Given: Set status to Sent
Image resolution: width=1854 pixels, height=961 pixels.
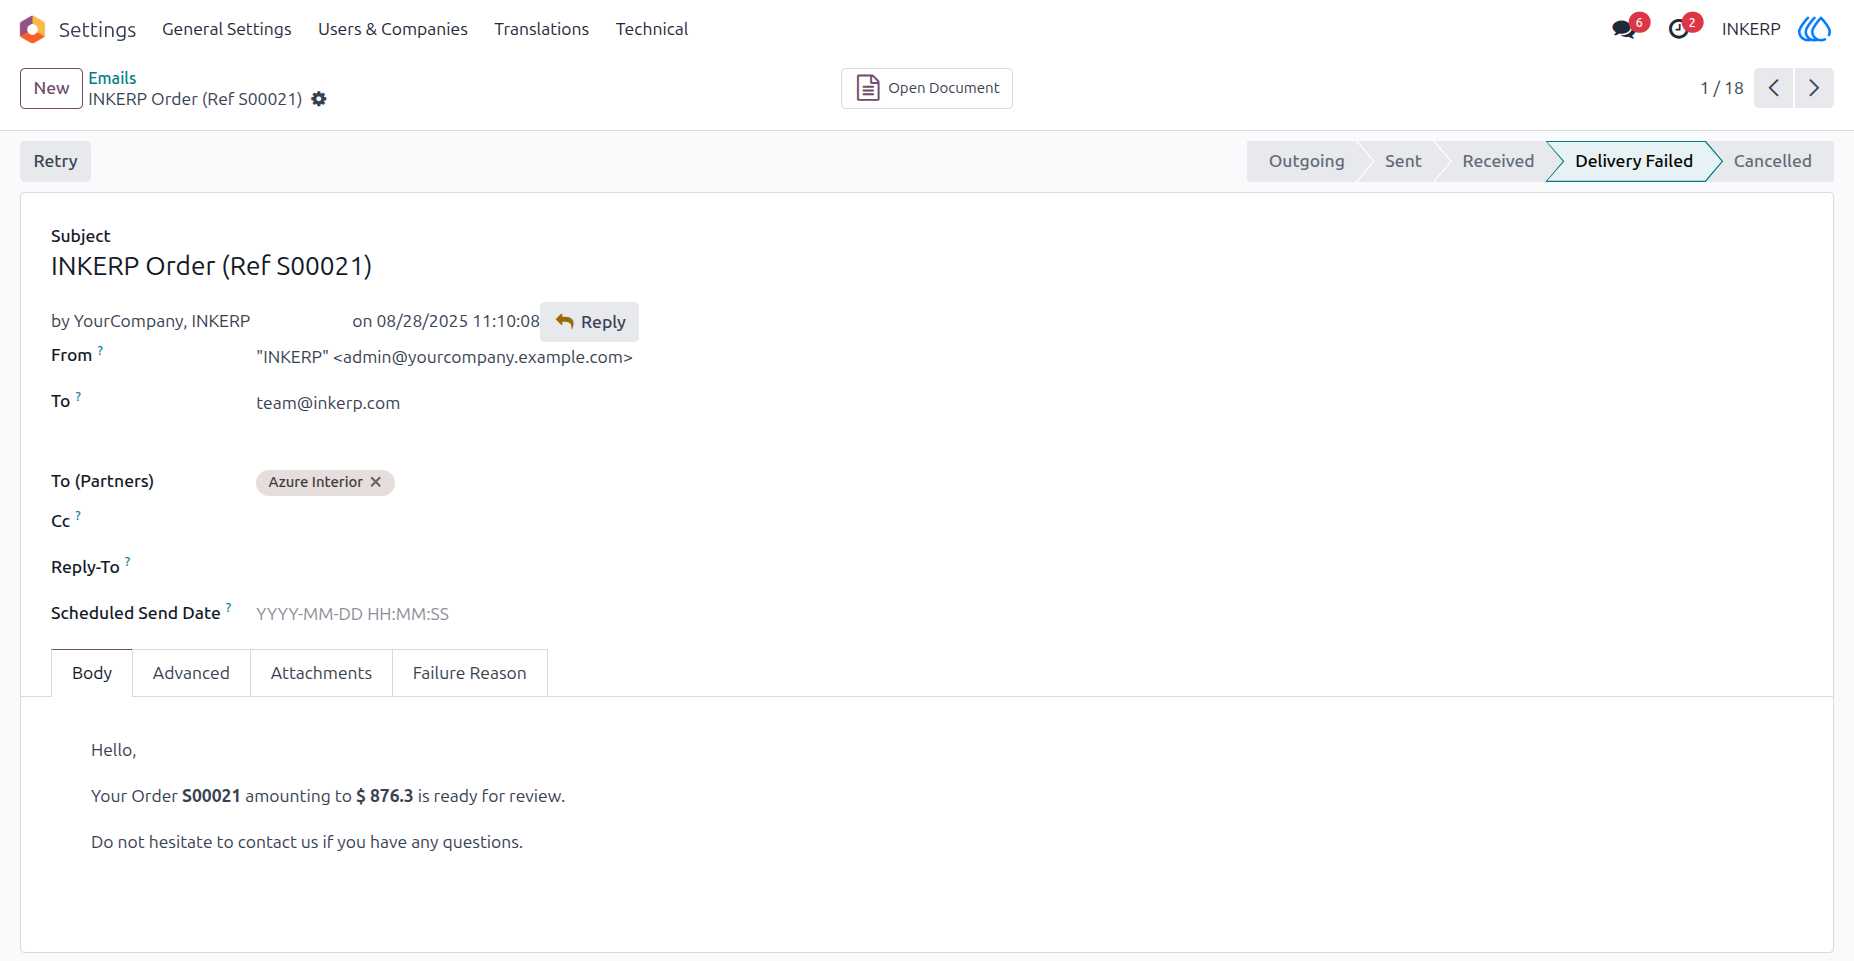Looking at the screenshot, I should tap(1402, 161).
